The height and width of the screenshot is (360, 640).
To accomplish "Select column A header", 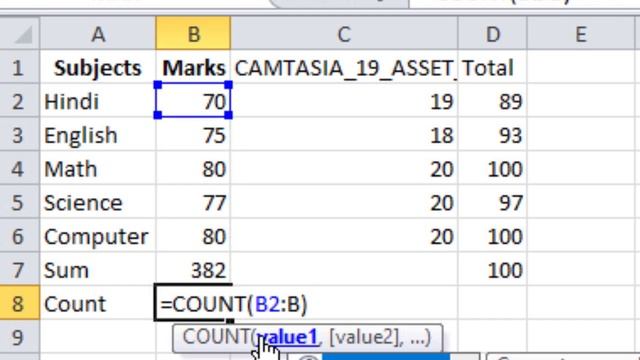I will (x=98, y=33).
